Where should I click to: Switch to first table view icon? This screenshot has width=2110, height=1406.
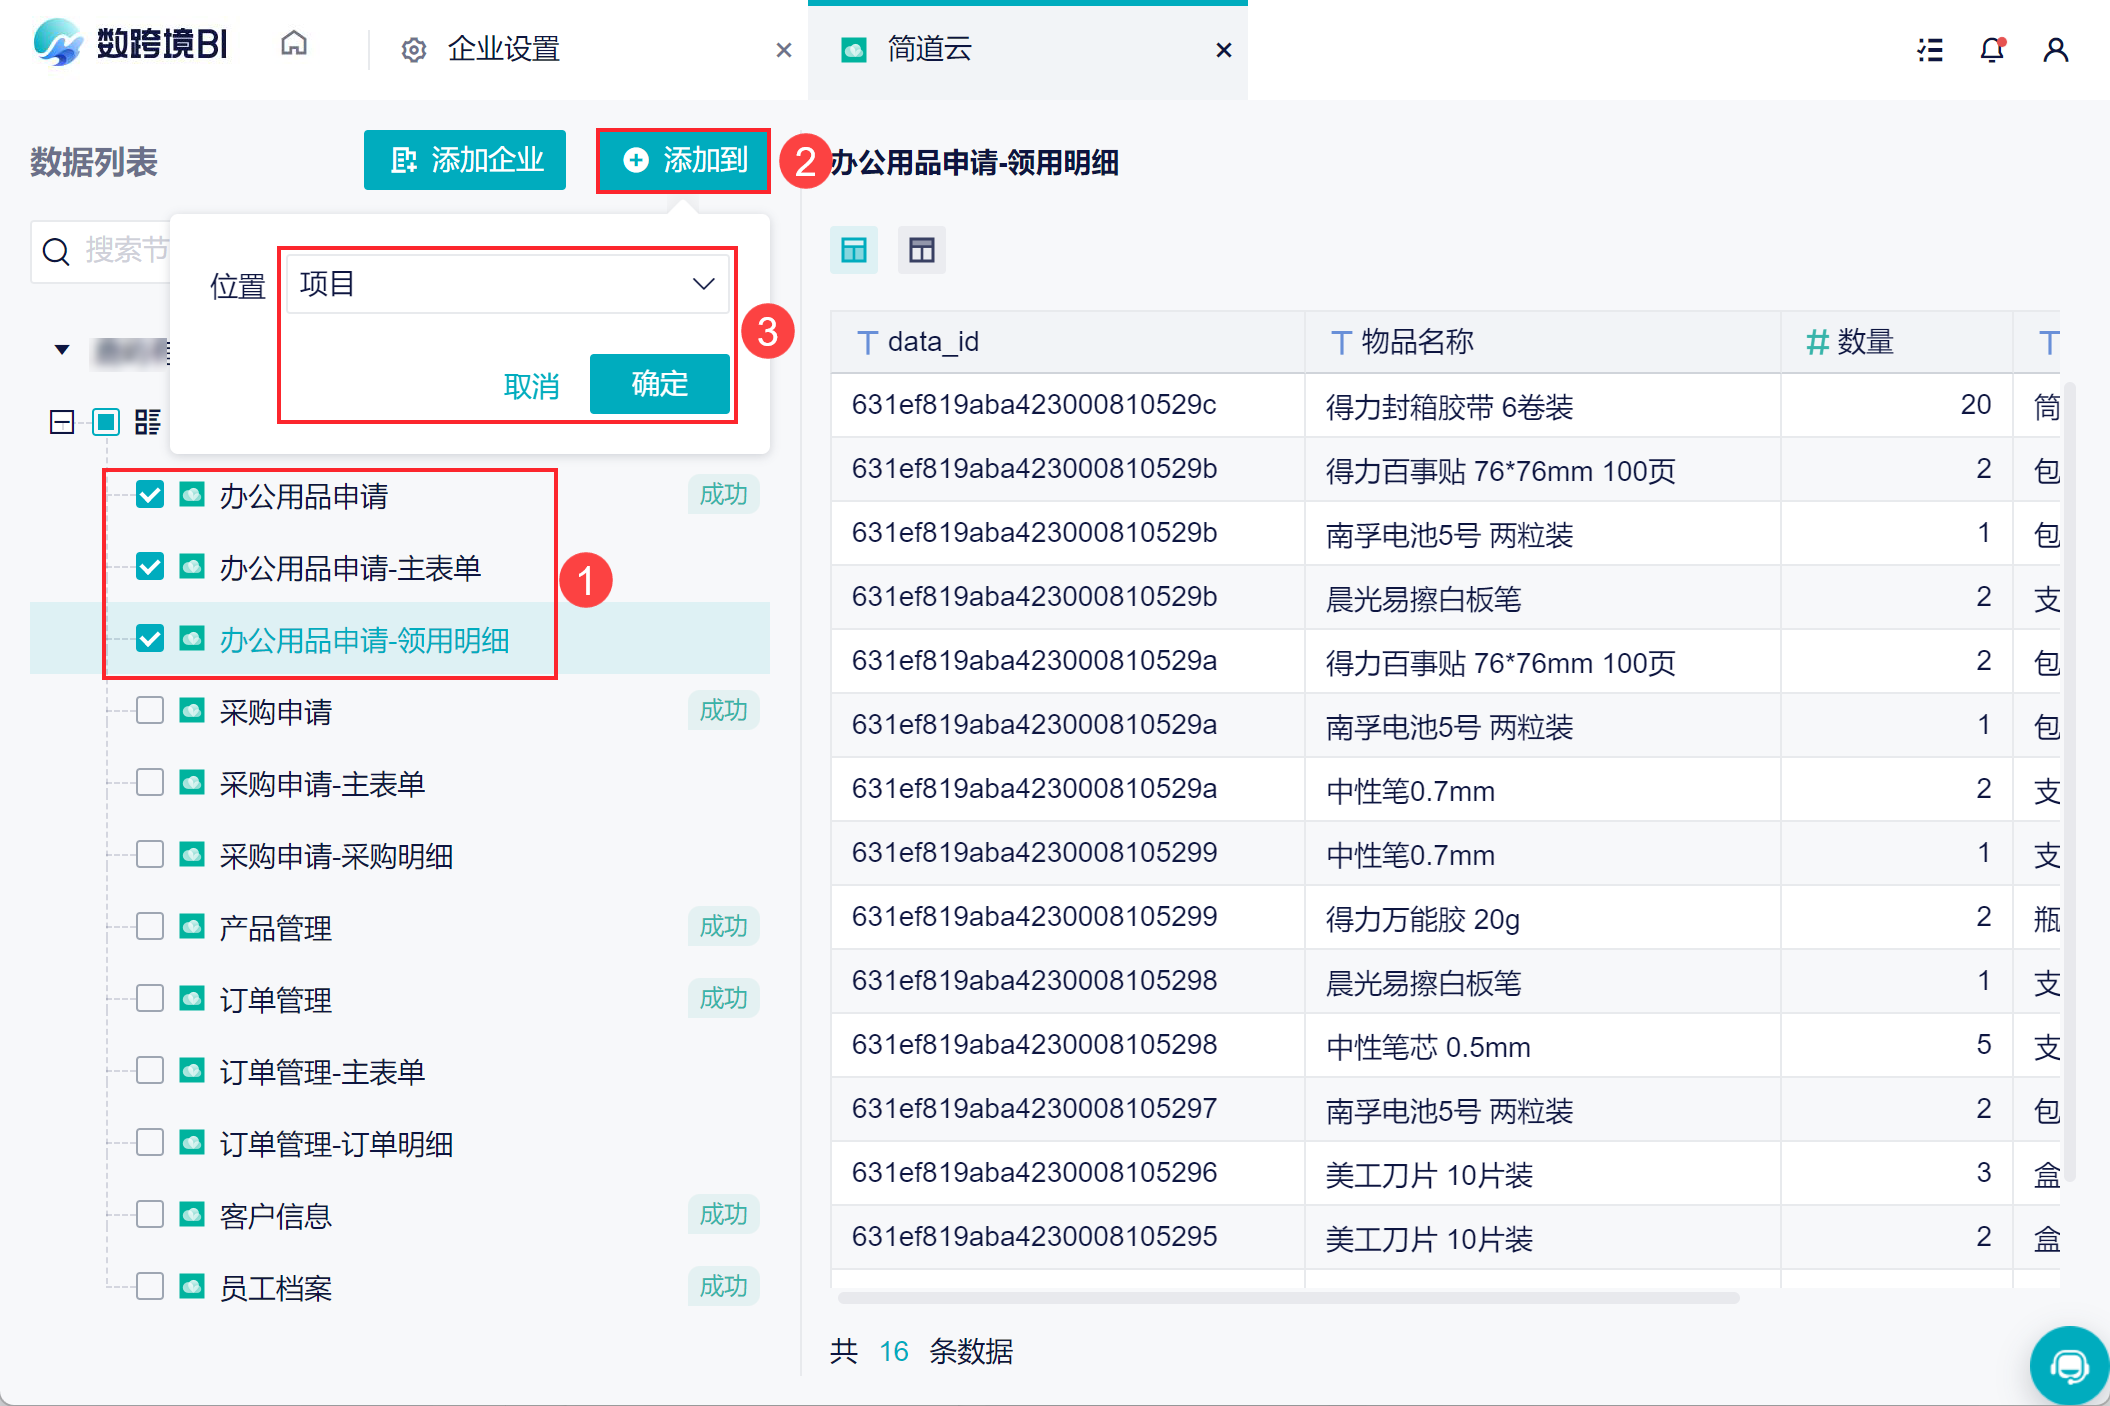click(x=854, y=250)
